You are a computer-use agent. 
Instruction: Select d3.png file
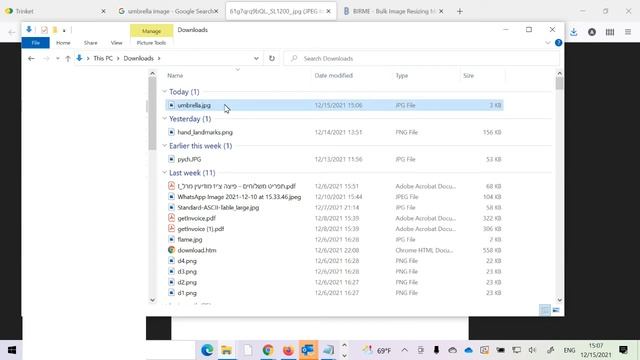[x=334, y=271]
